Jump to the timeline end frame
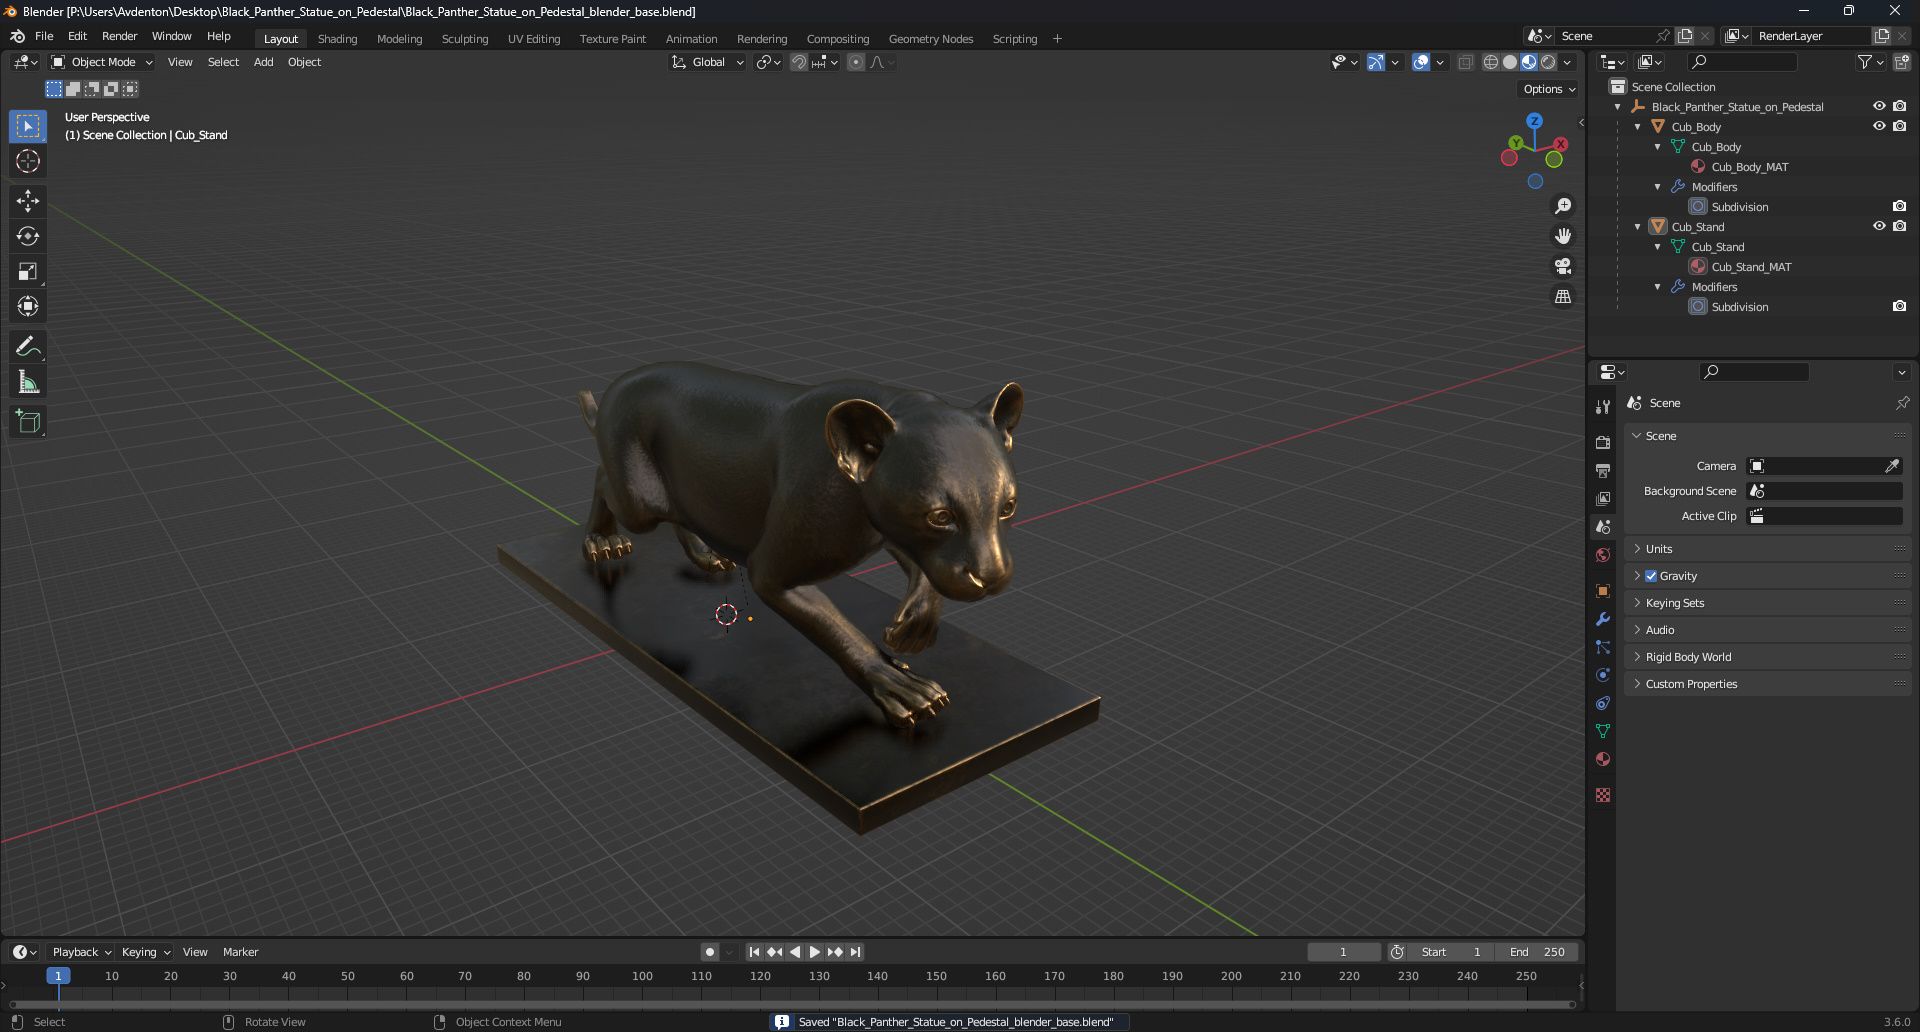Viewport: 1920px width, 1032px height. coord(855,952)
